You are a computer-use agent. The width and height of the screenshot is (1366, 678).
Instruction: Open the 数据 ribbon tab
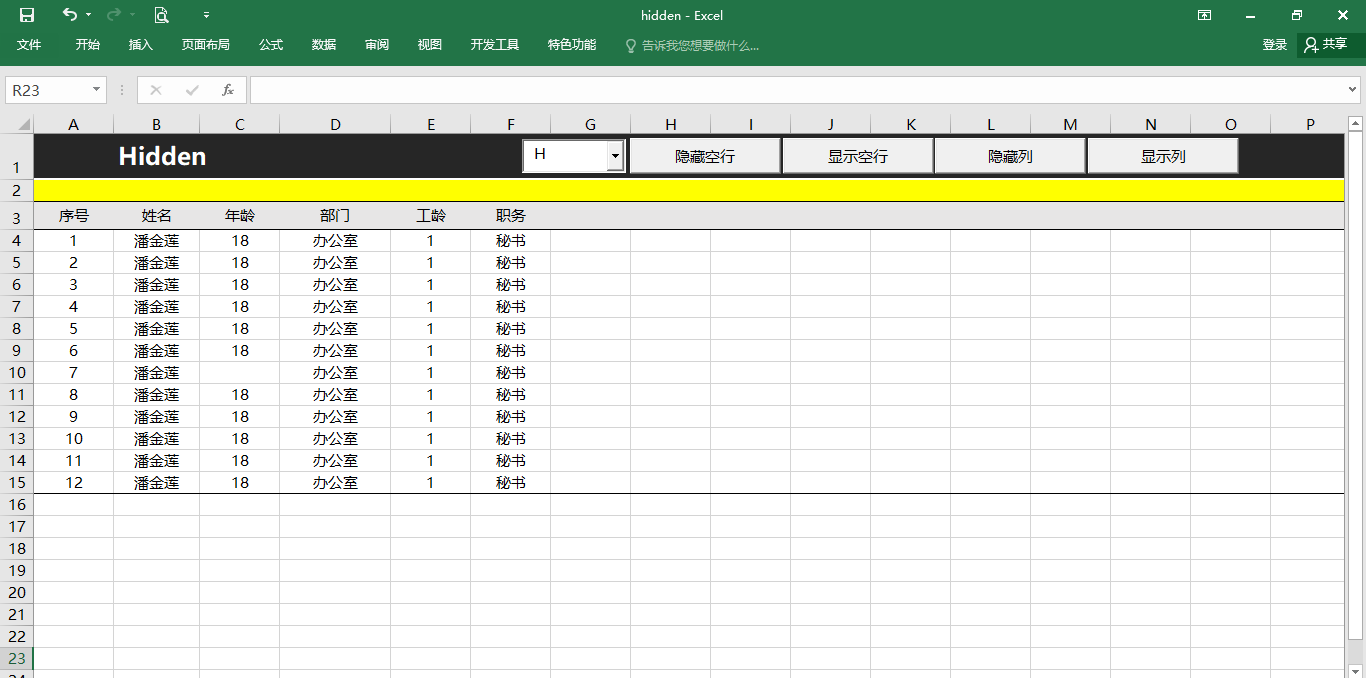tap(324, 45)
